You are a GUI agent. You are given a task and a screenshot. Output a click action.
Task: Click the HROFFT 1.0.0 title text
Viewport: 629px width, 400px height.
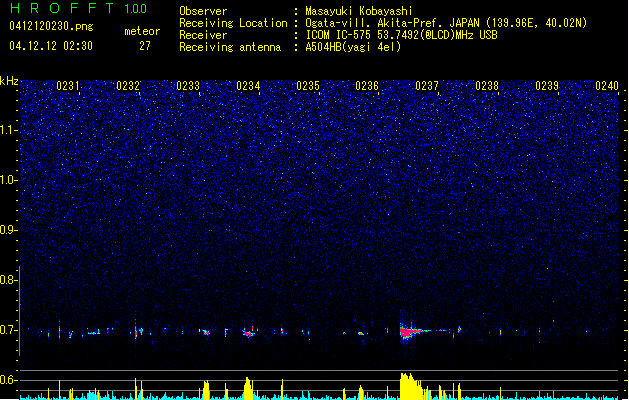coord(78,8)
